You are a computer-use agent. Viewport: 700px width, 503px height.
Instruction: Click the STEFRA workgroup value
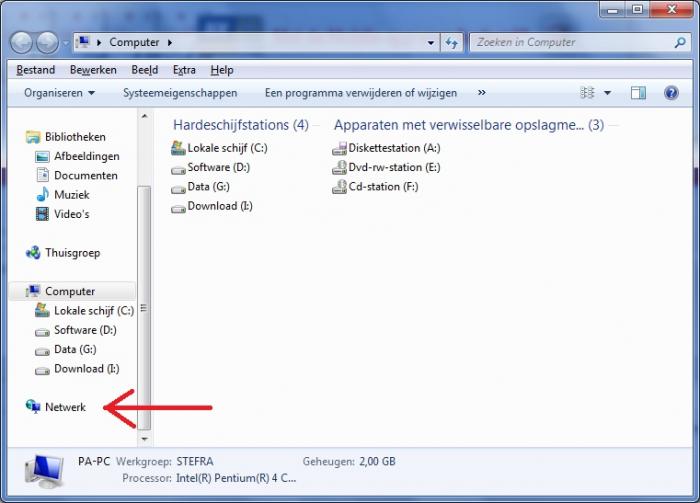click(195, 461)
